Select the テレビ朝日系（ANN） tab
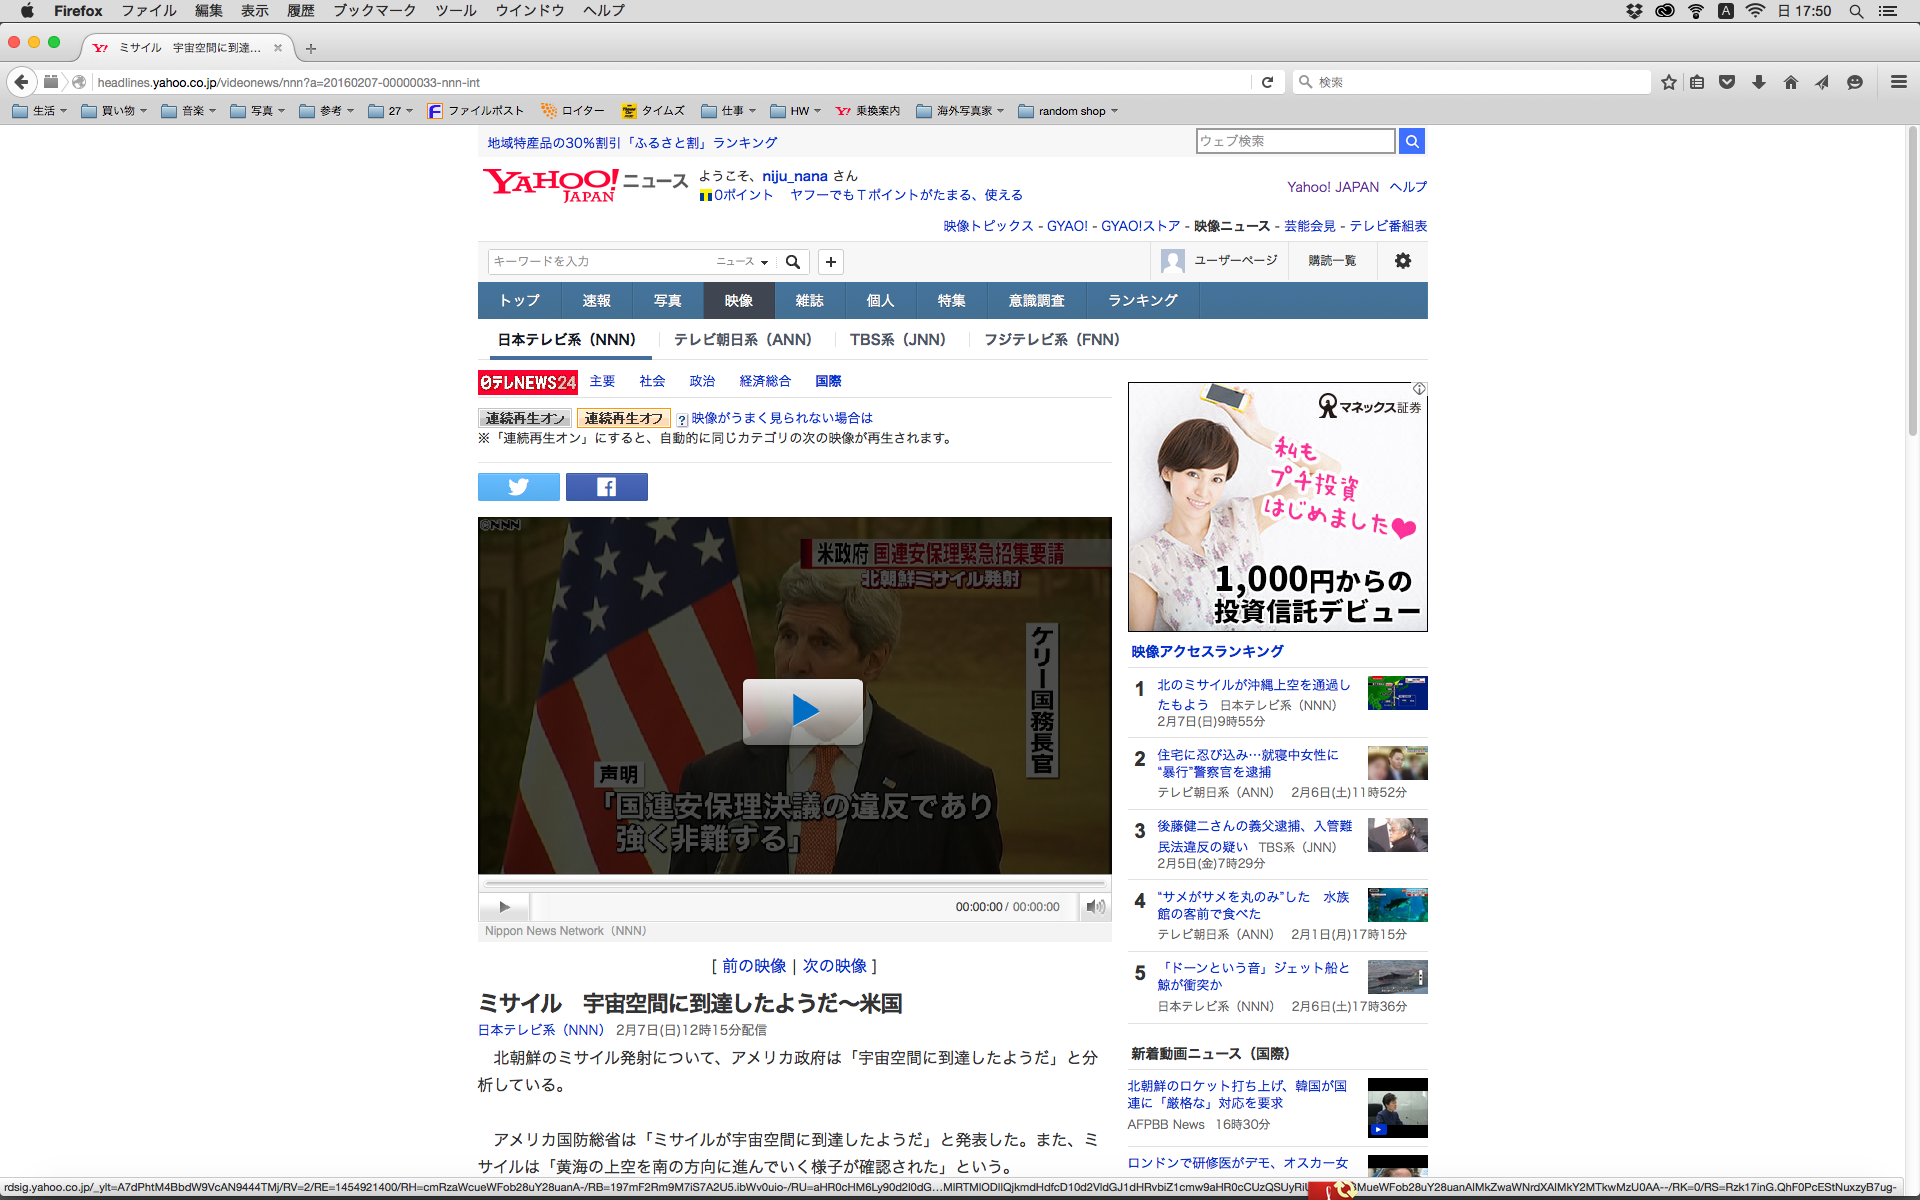1920x1200 pixels. pos(742,340)
